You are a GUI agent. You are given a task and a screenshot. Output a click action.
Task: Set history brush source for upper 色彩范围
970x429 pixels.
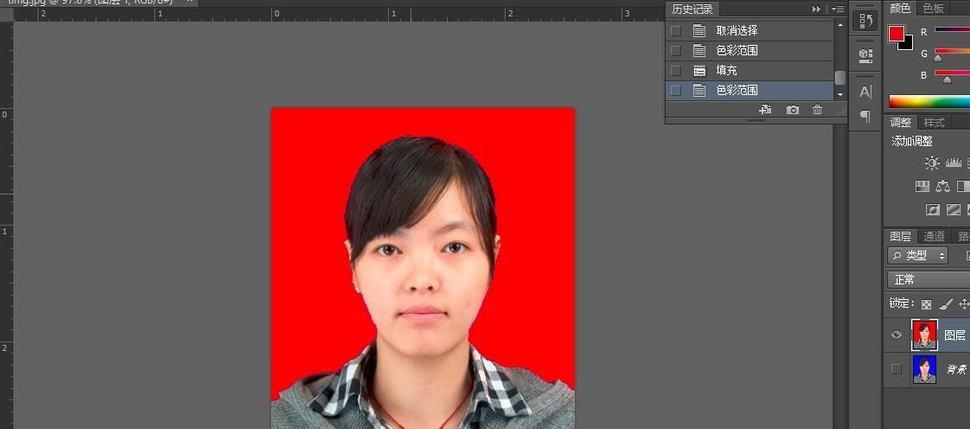tap(676, 50)
